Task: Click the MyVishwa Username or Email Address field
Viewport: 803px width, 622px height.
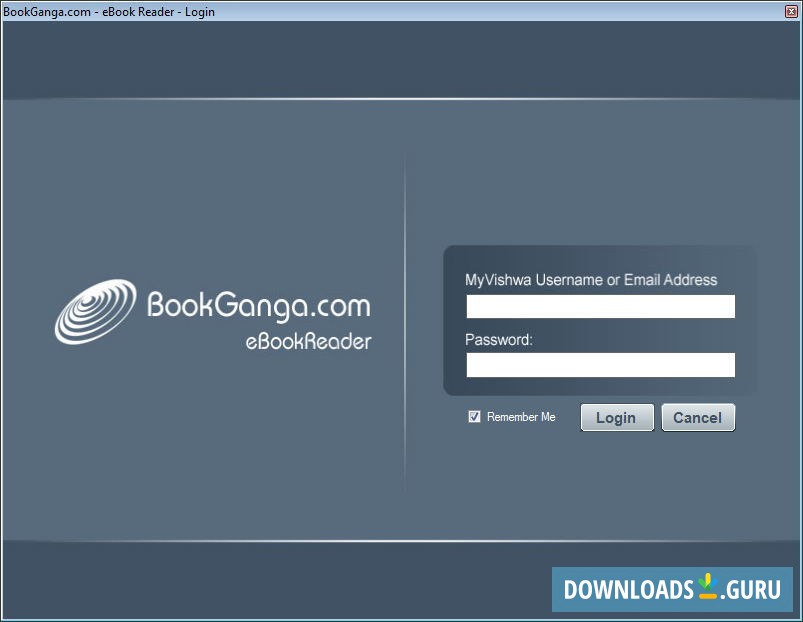Action: pyautogui.click(x=600, y=306)
